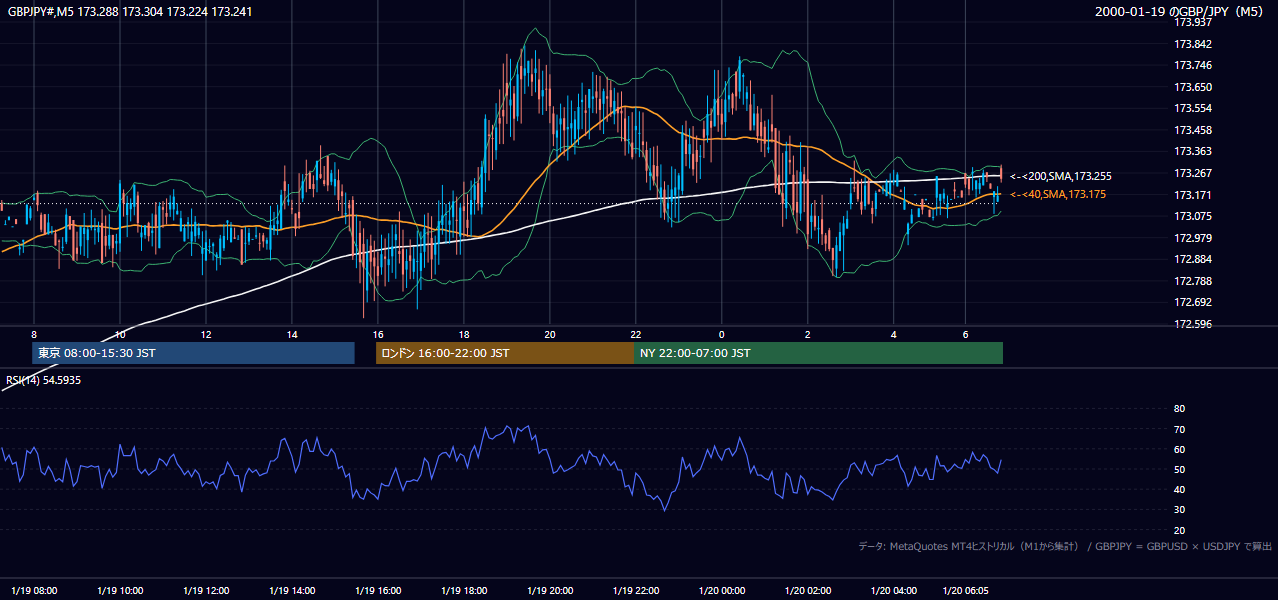Click RSI scale level 30
Viewport: 1278px width, 600px height.
point(1179,510)
